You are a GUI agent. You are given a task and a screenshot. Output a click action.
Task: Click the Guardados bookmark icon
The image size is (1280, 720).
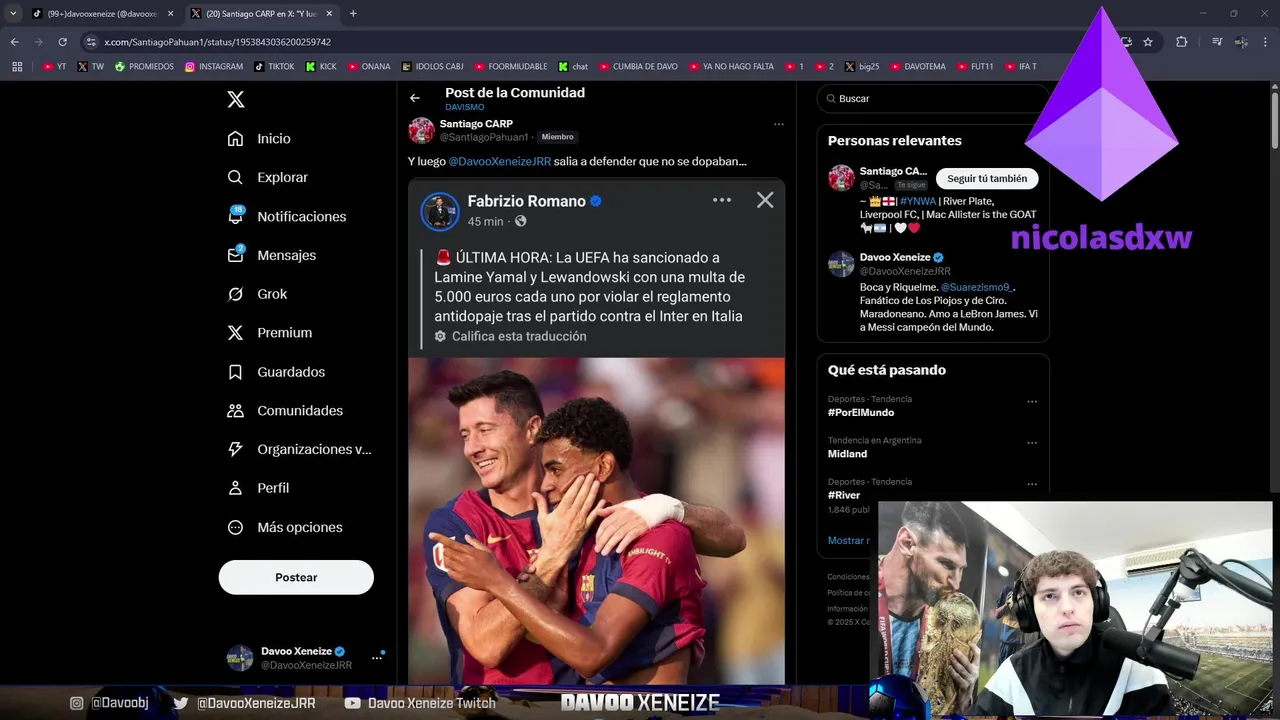click(235, 372)
